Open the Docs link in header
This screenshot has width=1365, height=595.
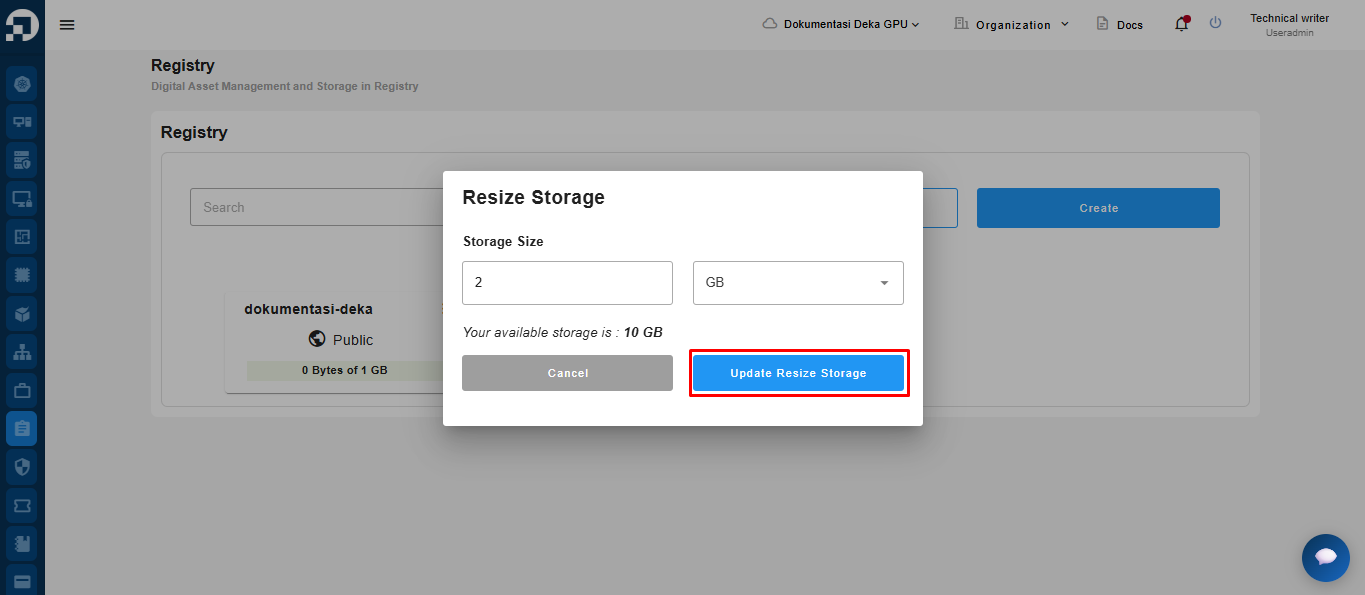tap(1119, 24)
